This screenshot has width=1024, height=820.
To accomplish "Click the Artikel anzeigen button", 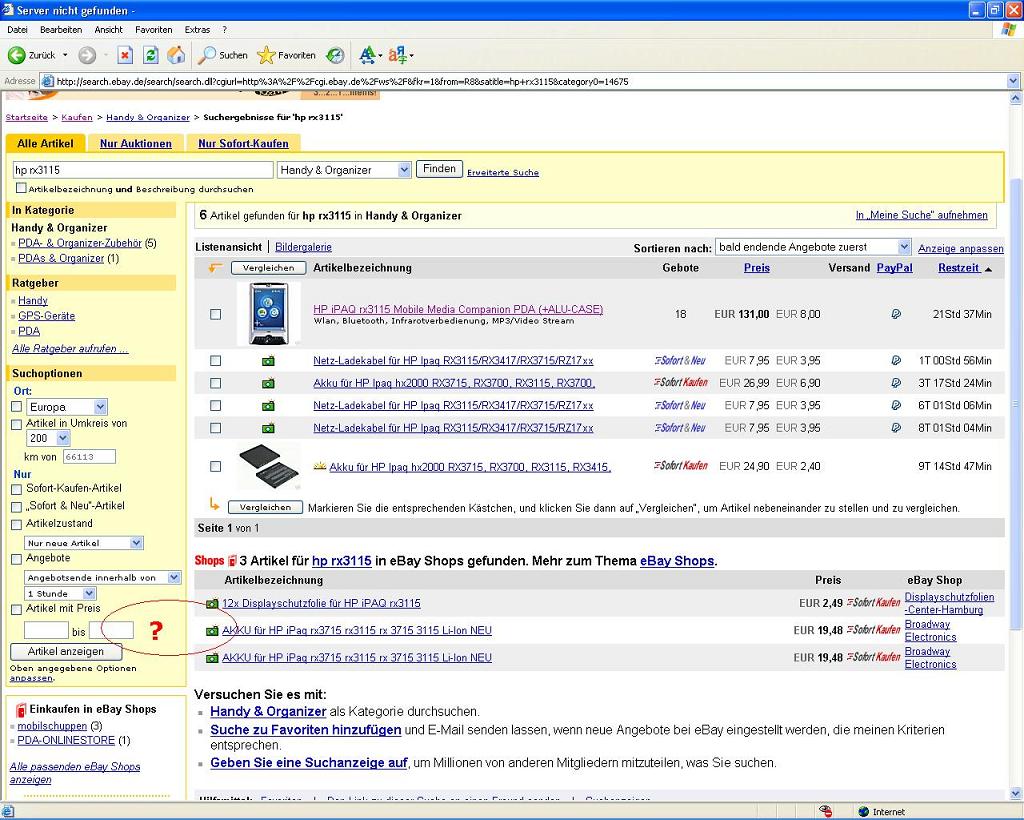I will (66, 652).
